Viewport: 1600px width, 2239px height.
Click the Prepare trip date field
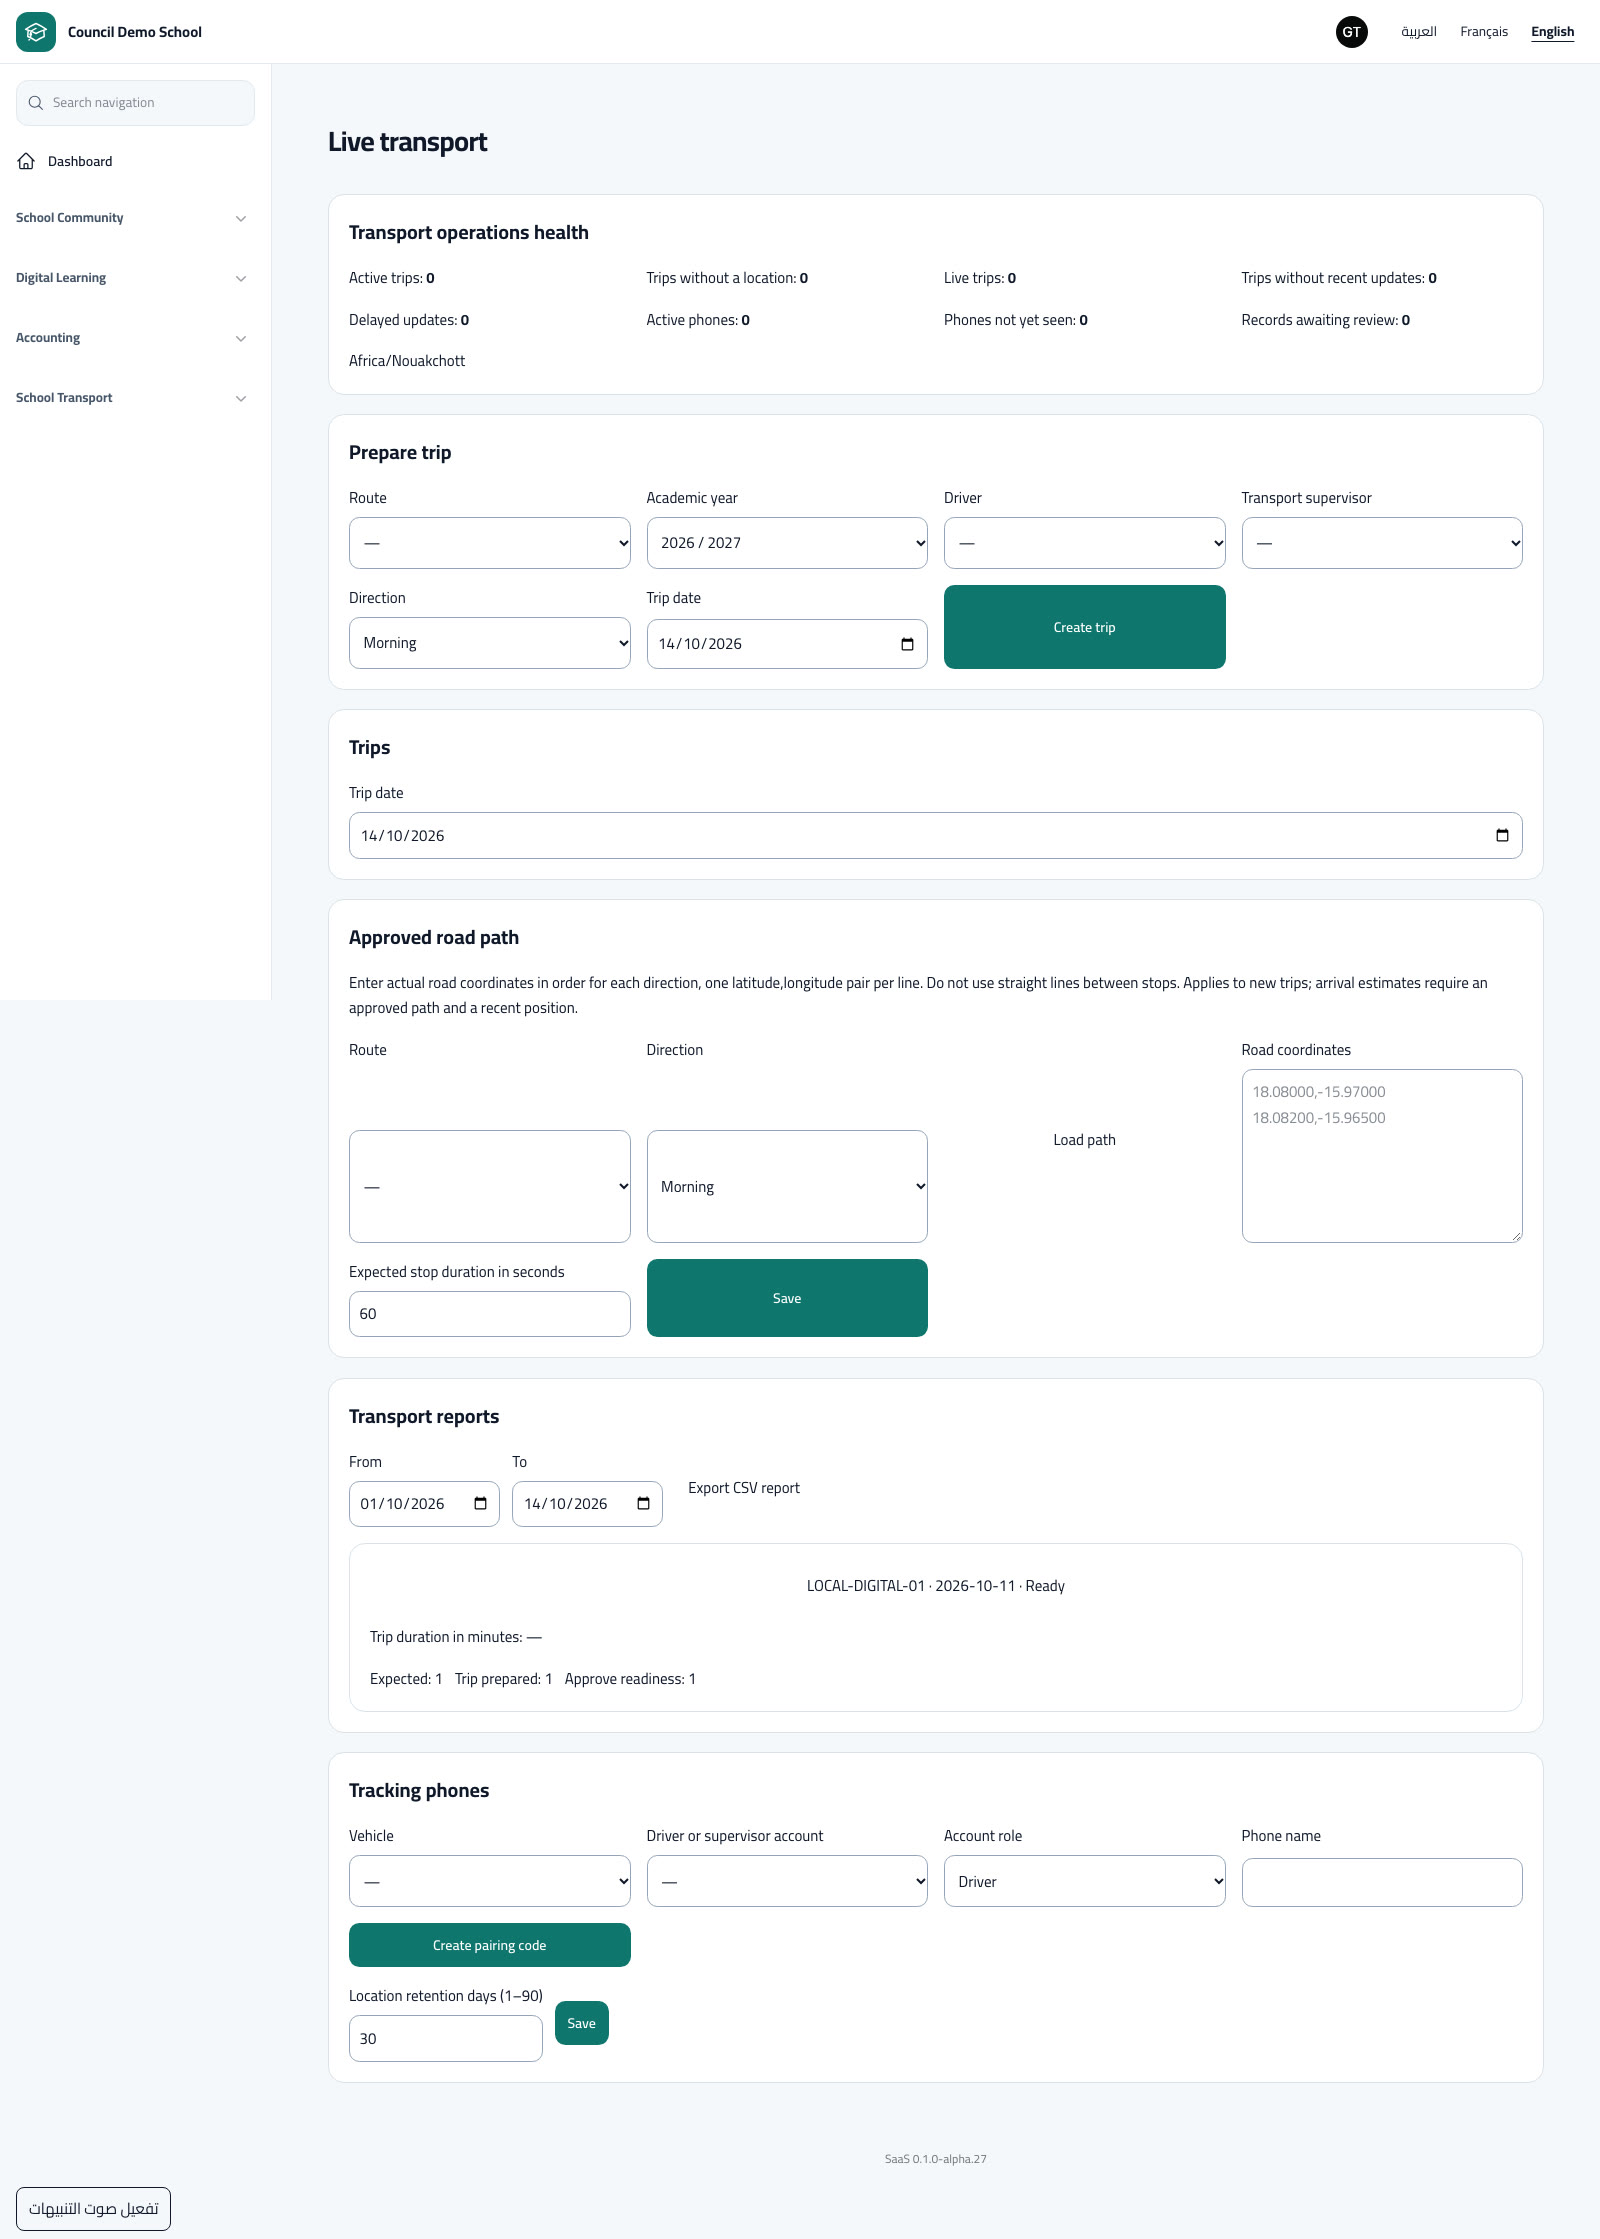coord(787,644)
